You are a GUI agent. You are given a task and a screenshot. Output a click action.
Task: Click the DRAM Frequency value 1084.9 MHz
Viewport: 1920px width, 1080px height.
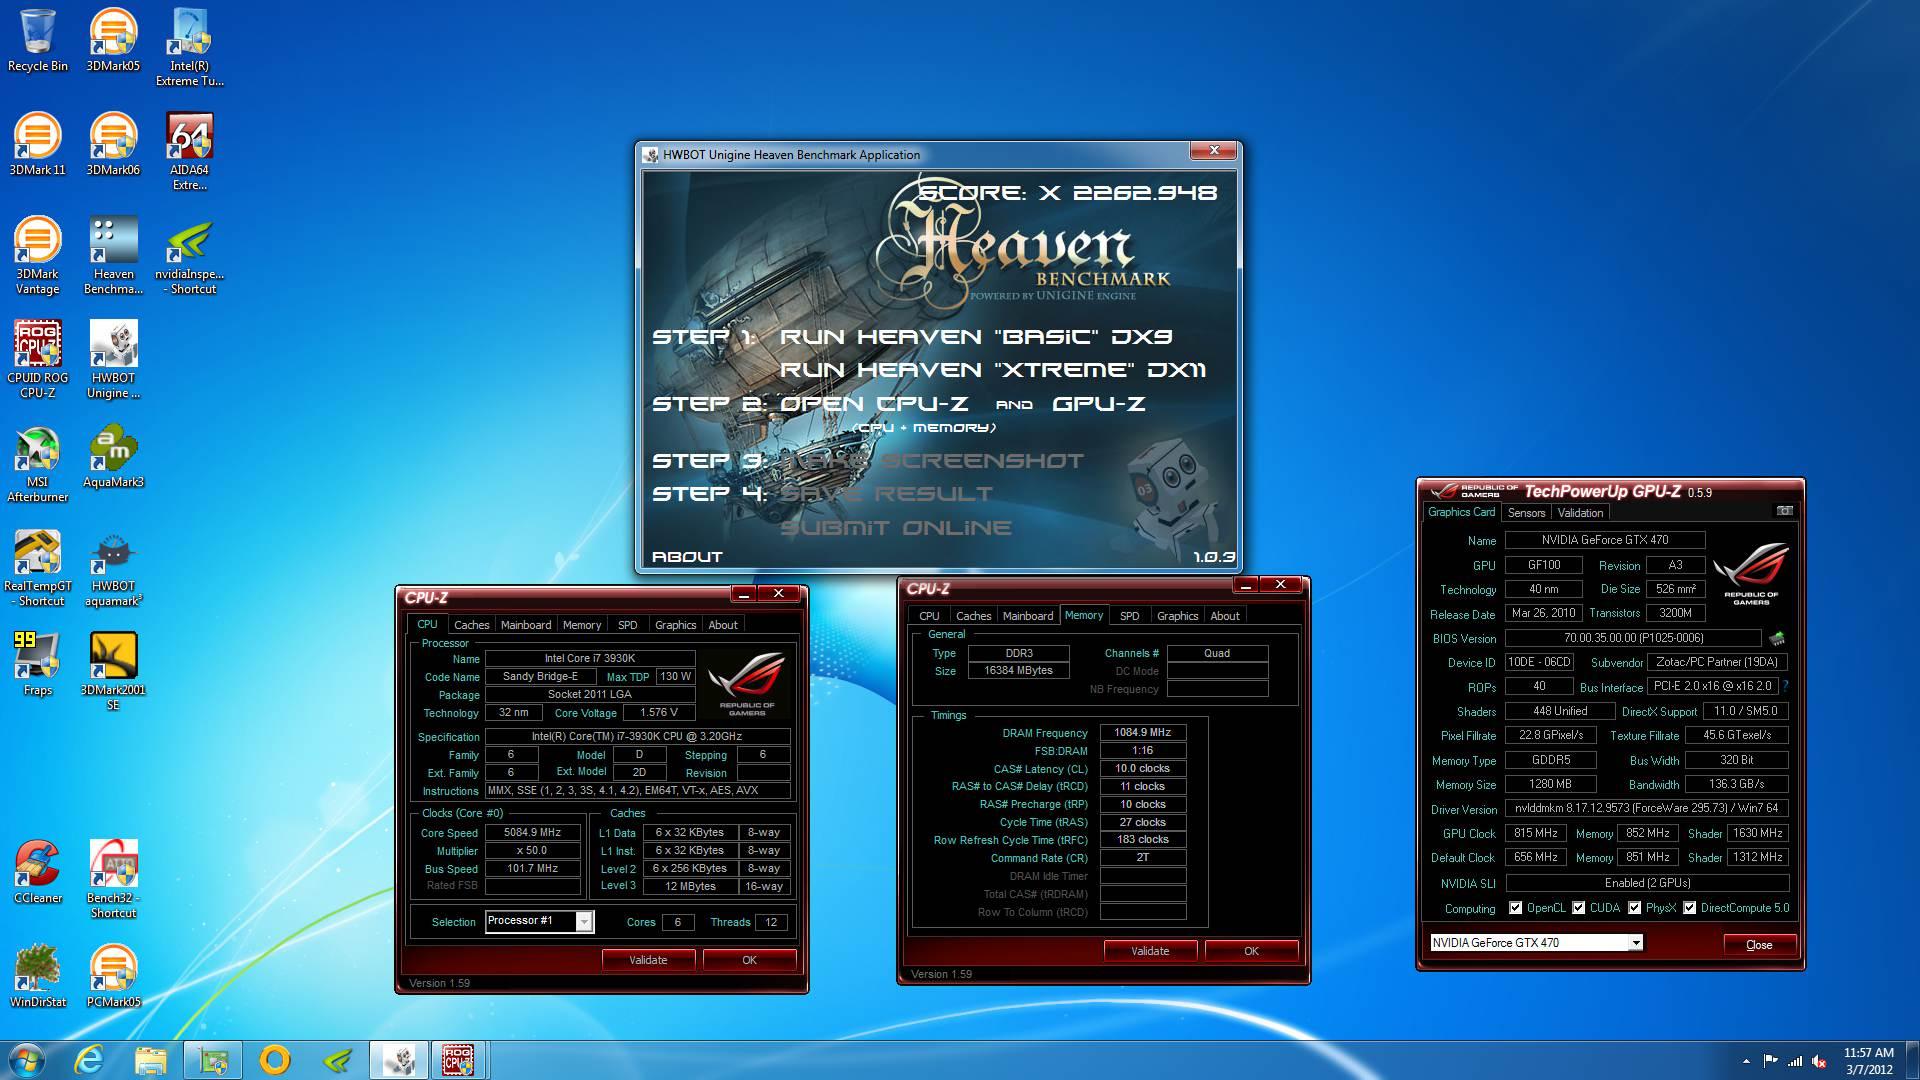[x=1143, y=732]
